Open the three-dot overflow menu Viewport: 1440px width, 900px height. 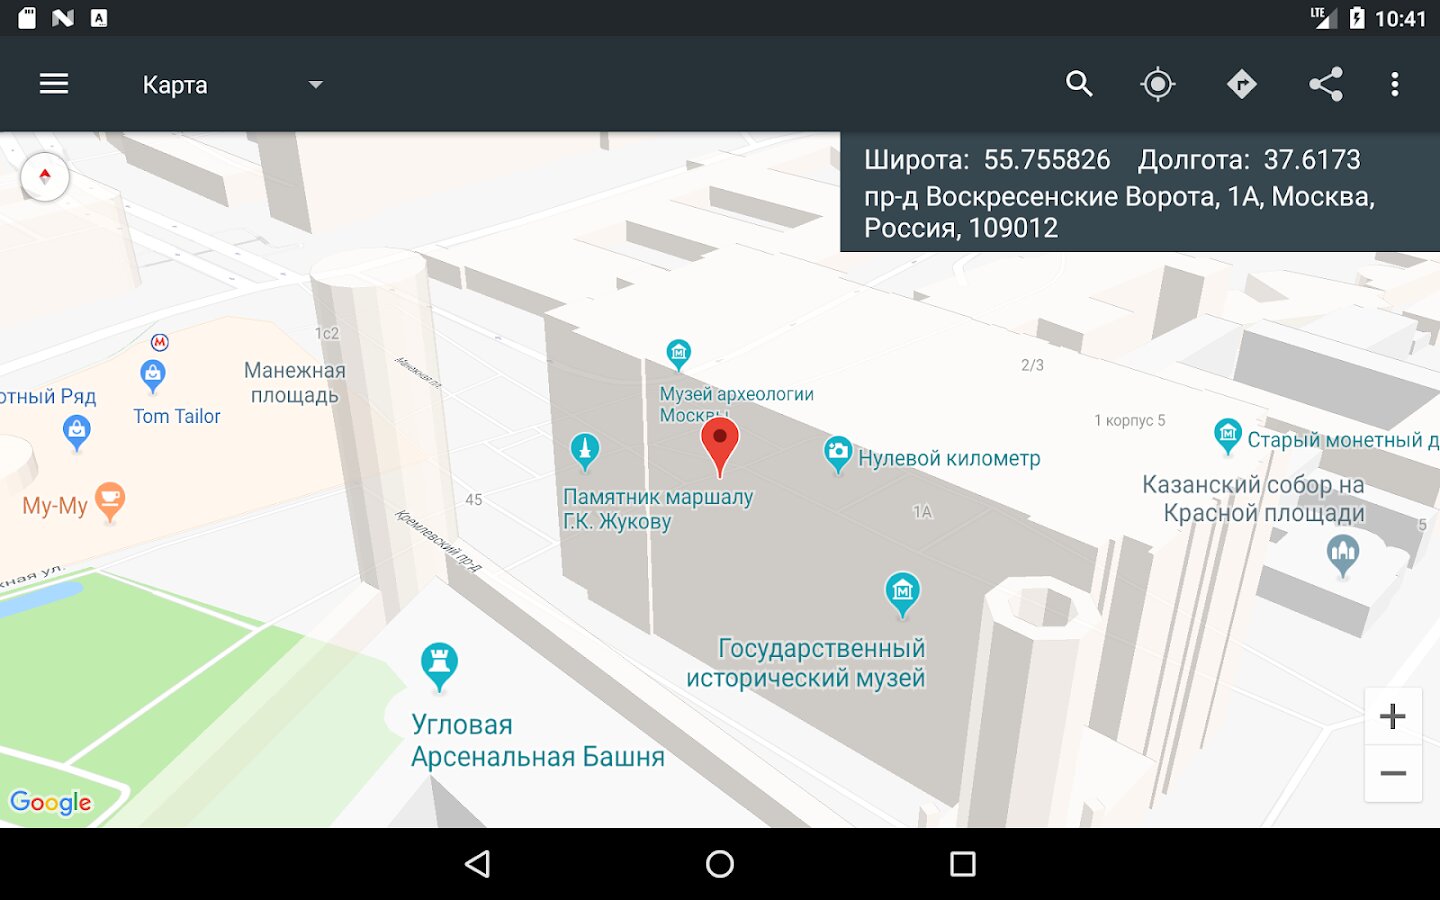click(1394, 84)
